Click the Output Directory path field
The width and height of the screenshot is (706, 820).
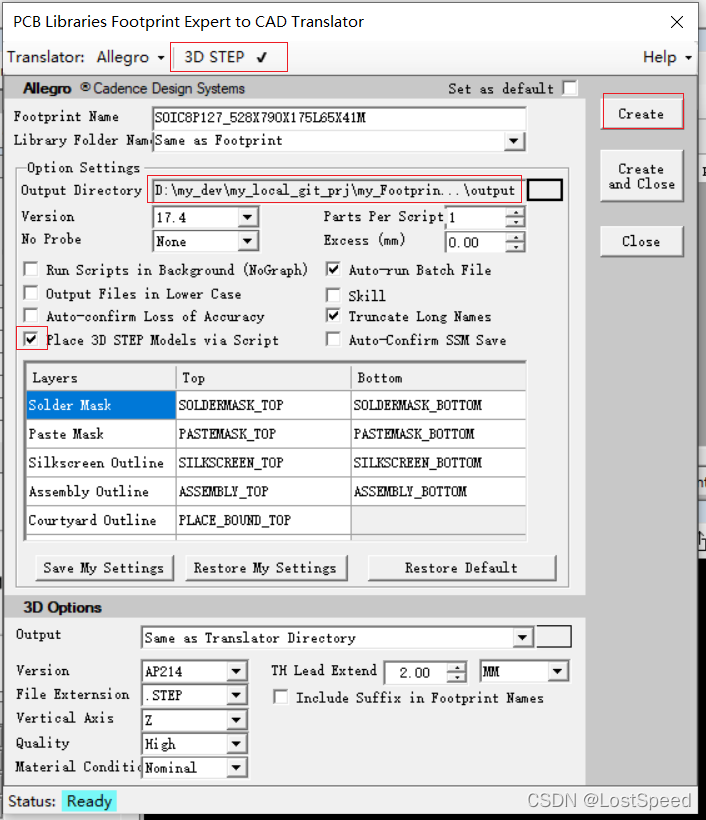click(x=335, y=190)
